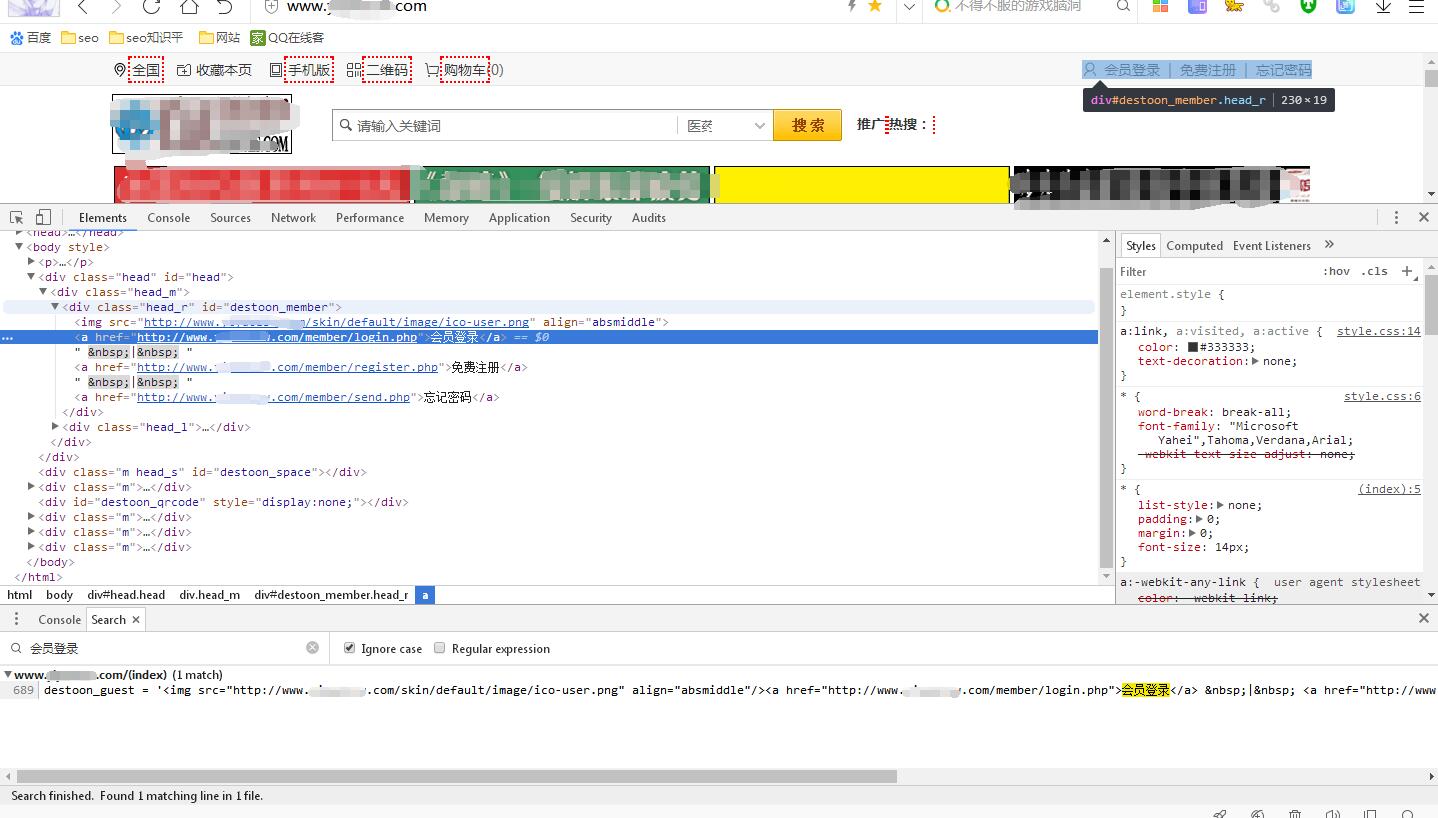Clear the search field with X icon
1438x818 pixels.
tap(312, 648)
